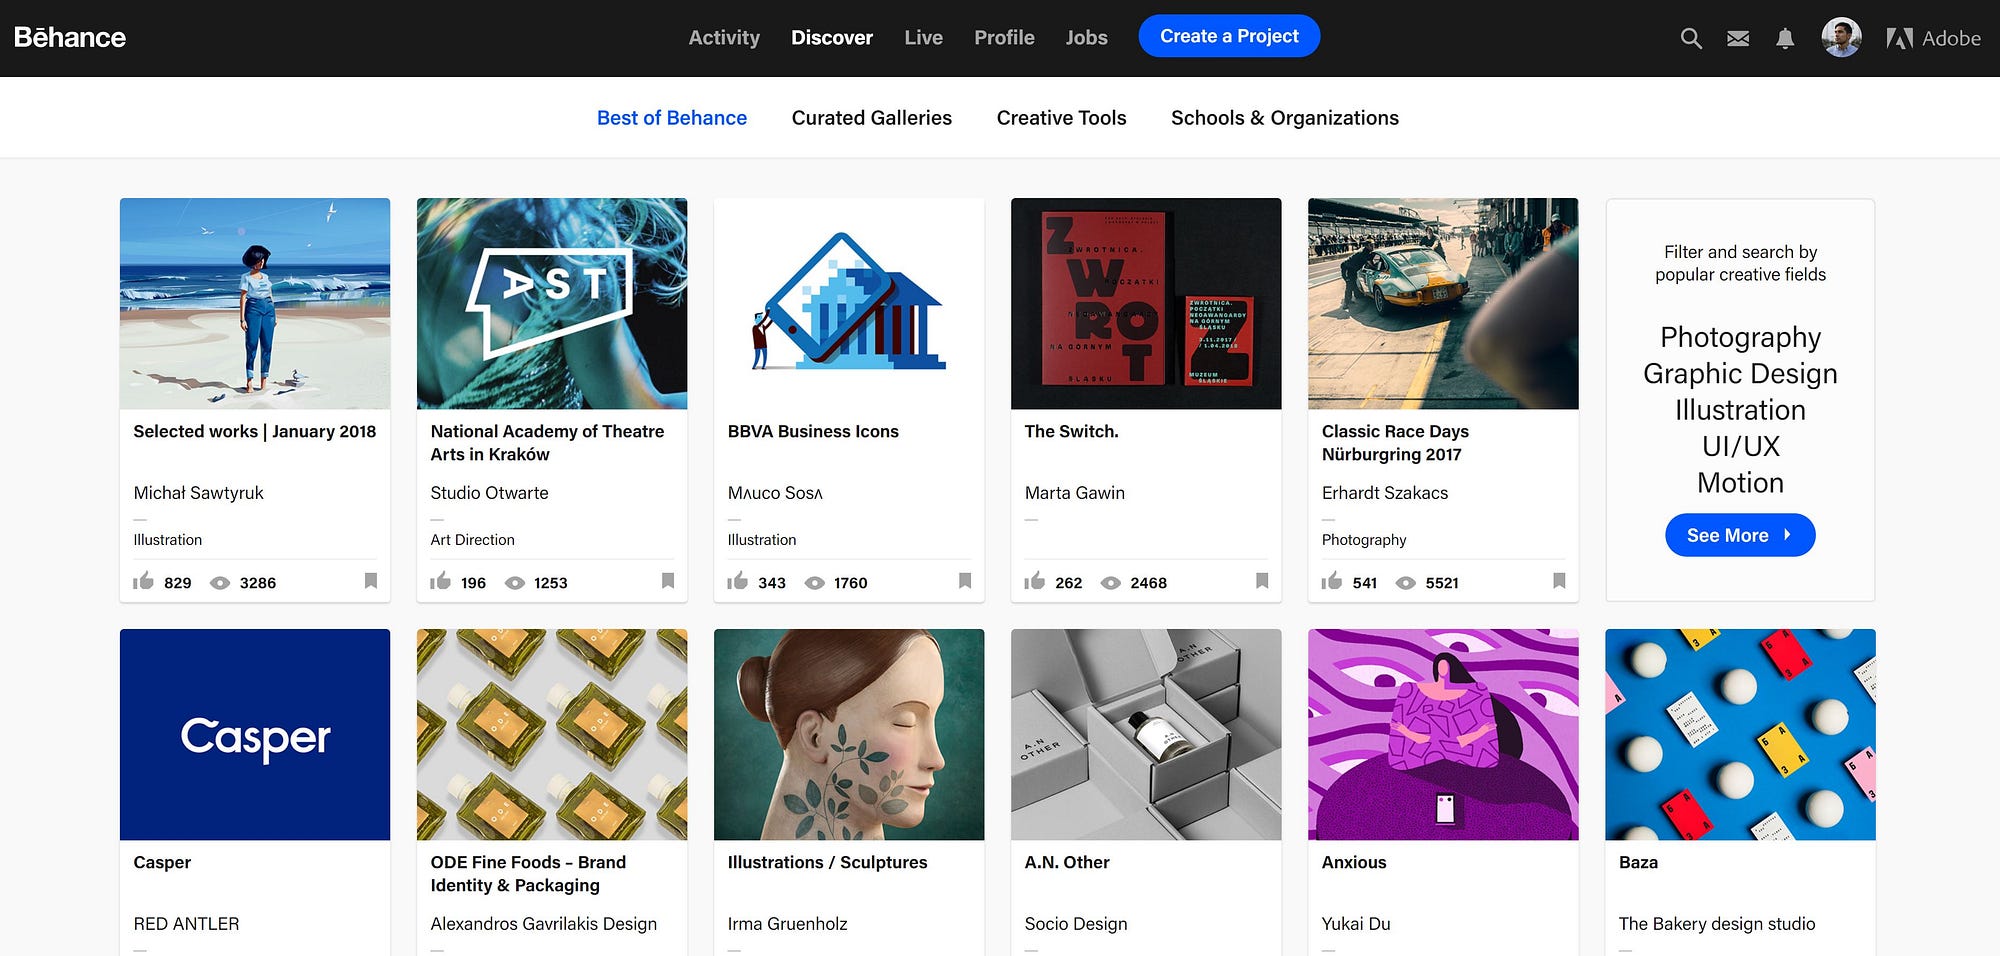This screenshot has width=2000, height=956.
Task: Filter by Motion field
Action: (1740, 483)
